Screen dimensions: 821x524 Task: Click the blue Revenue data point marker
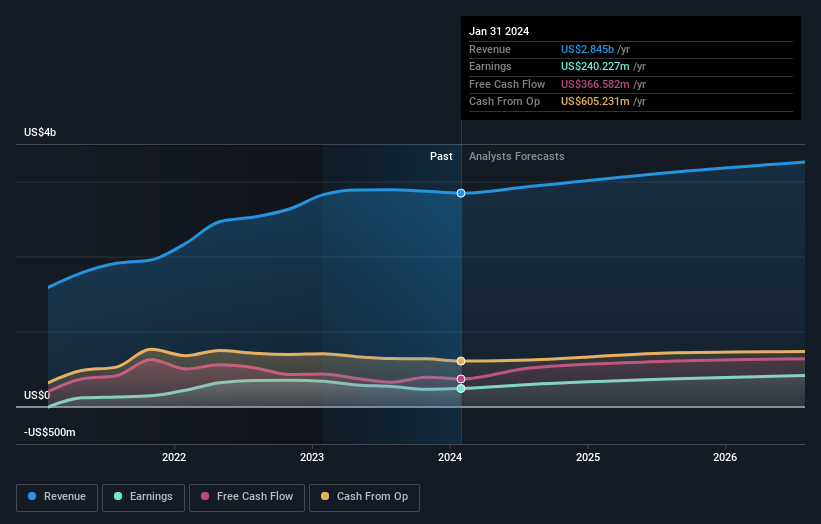[461, 193]
